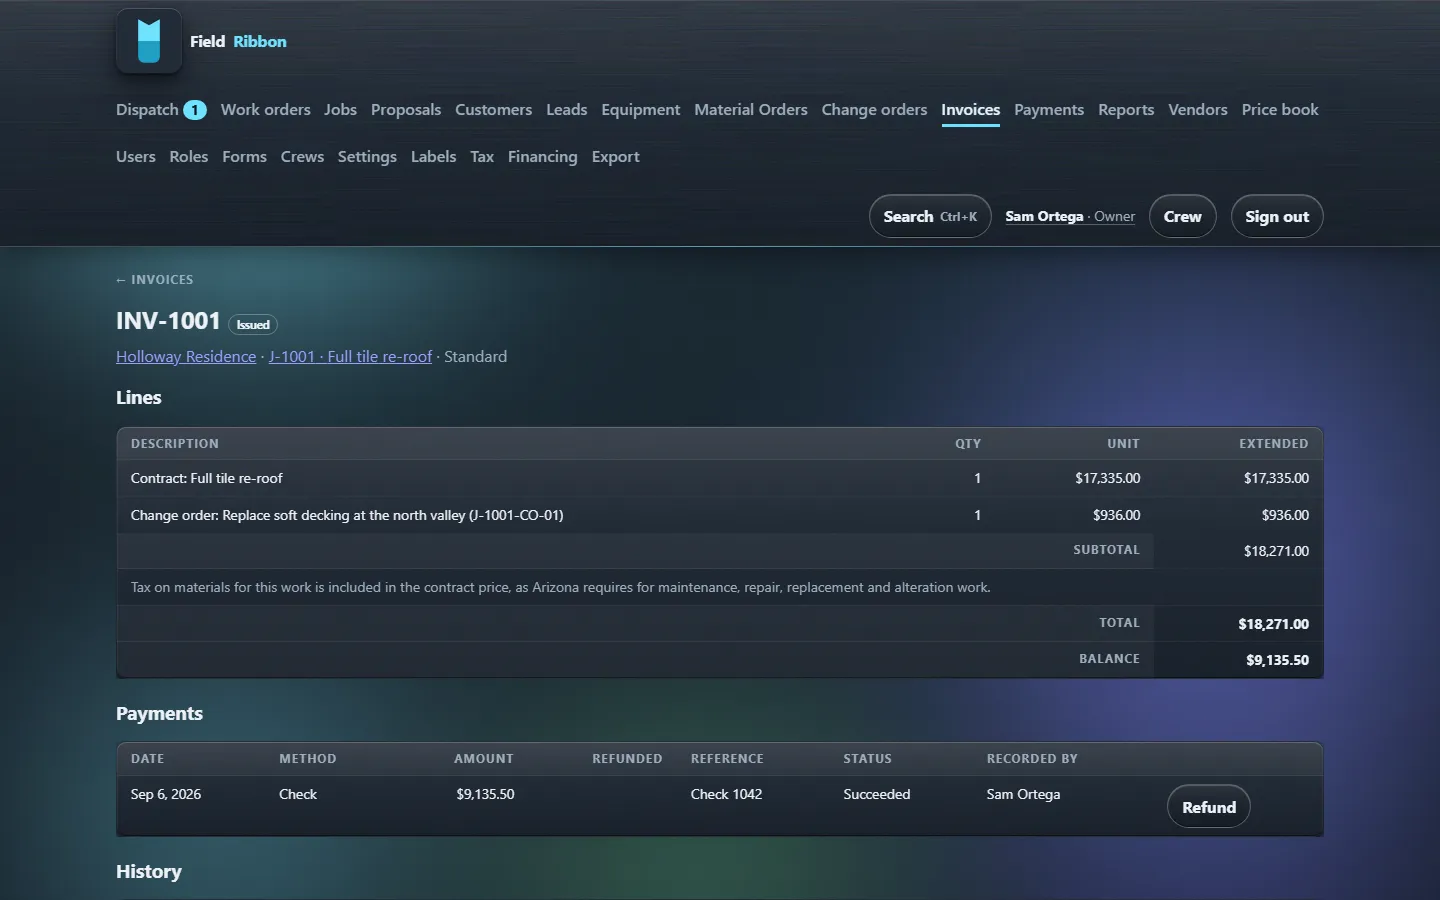The image size is (1440, 900).
Task: View Labels page
Action: coord(433,157)
